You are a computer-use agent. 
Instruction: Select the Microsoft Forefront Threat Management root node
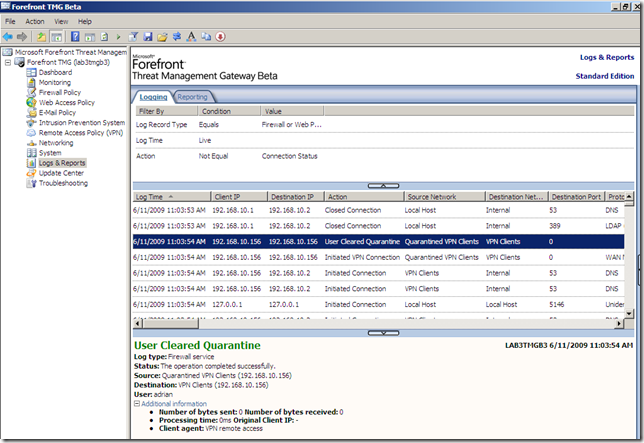click(71, 52)
